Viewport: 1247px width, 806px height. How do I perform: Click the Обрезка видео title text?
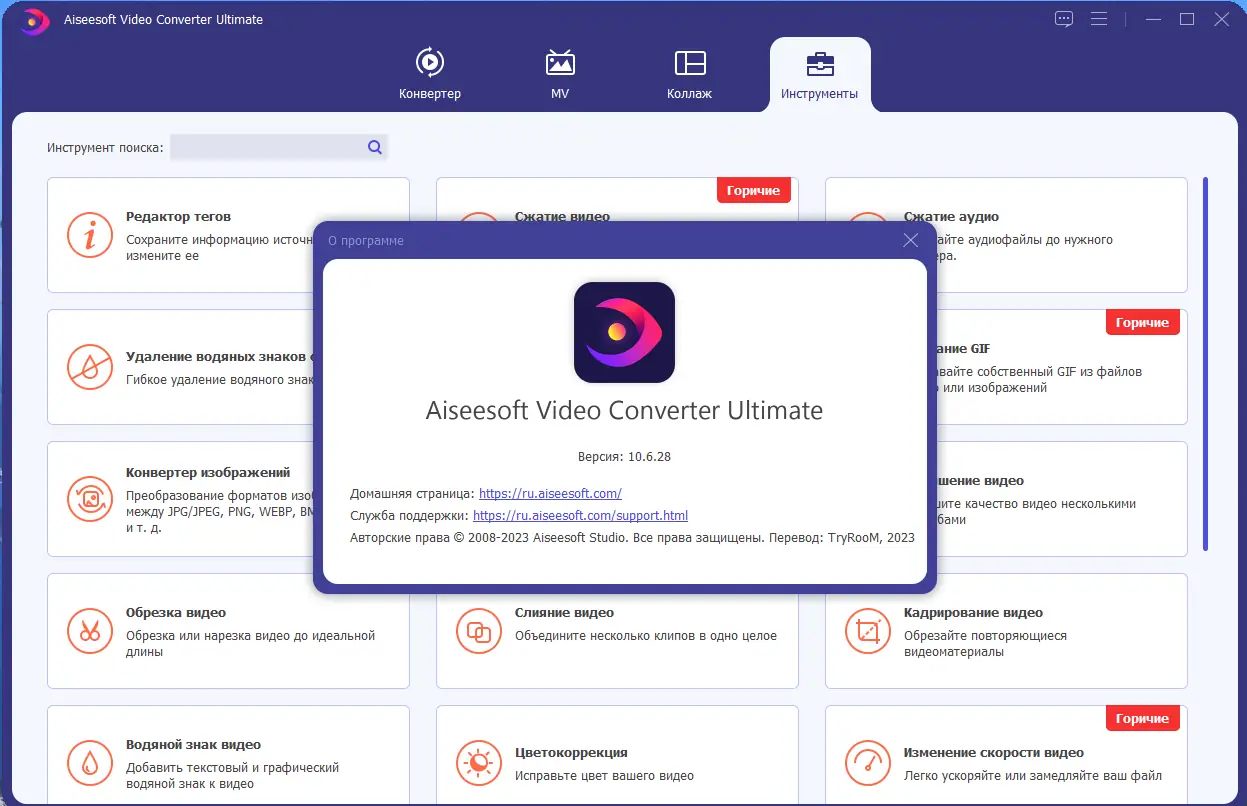click(x=176, y=612)
